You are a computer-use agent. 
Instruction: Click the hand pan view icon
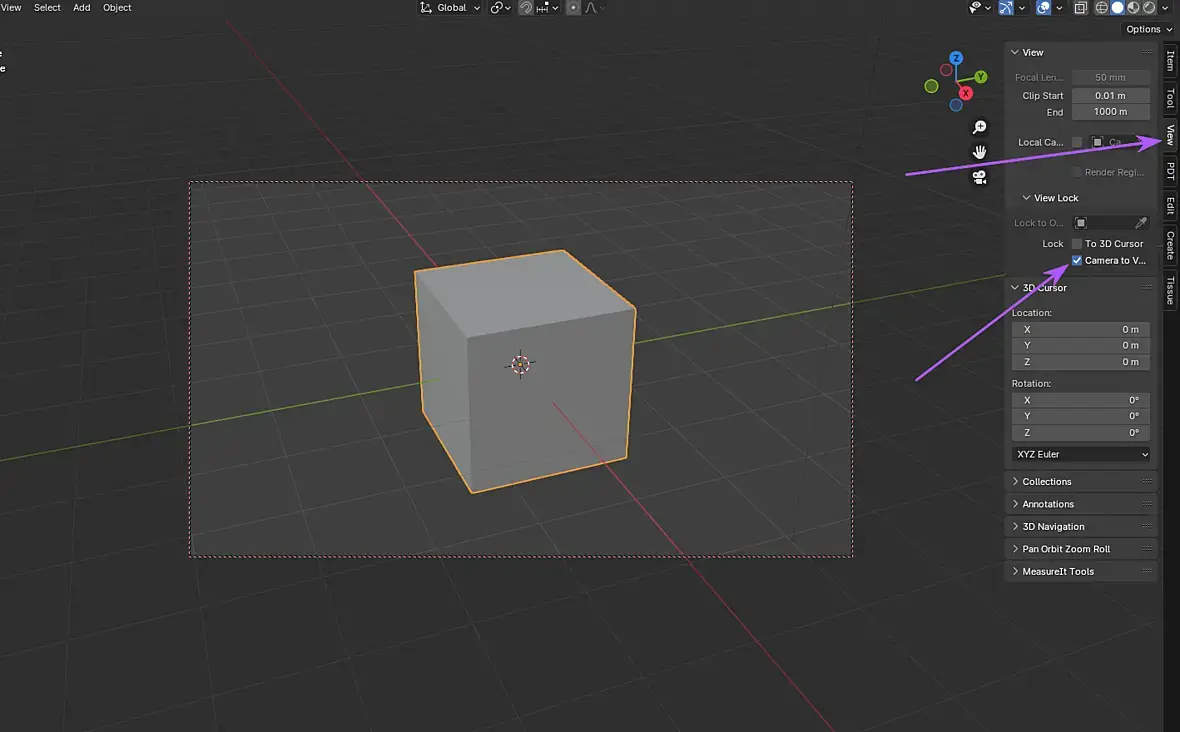979,152
